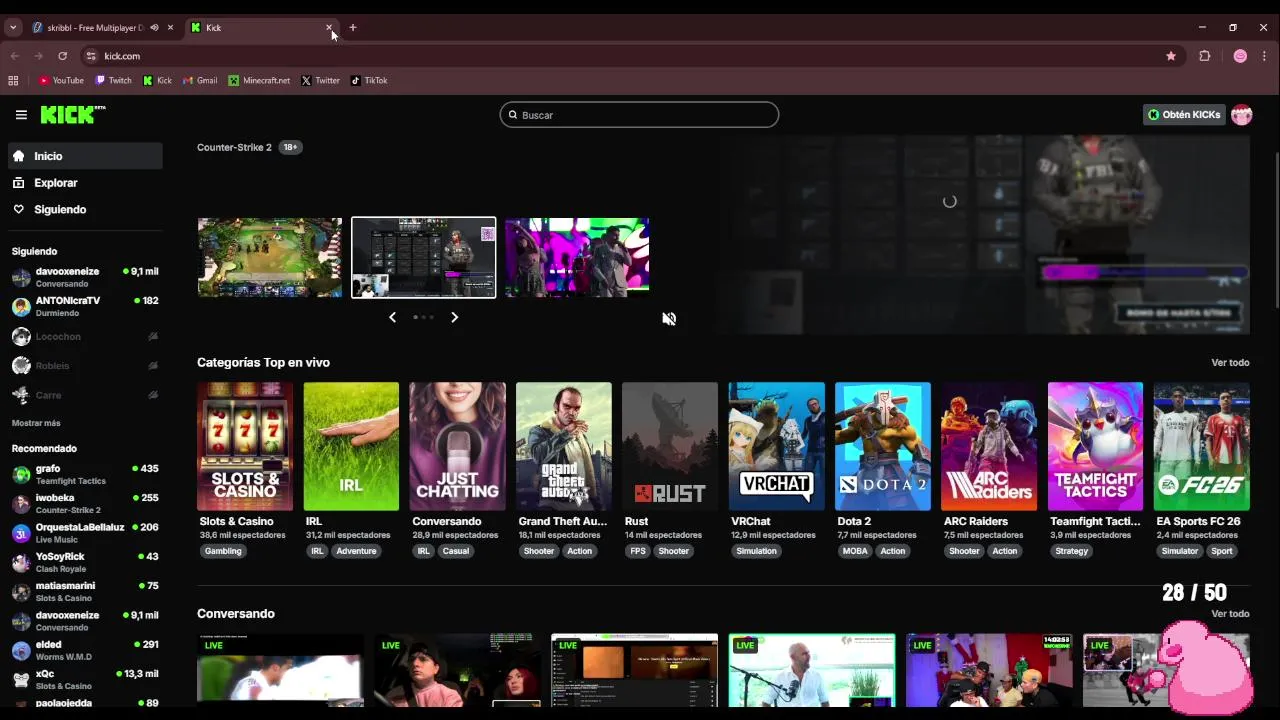1280x720 pixels.
Task: Click the KICK logo
Action: pyautogui.click(x=72, y=115)
